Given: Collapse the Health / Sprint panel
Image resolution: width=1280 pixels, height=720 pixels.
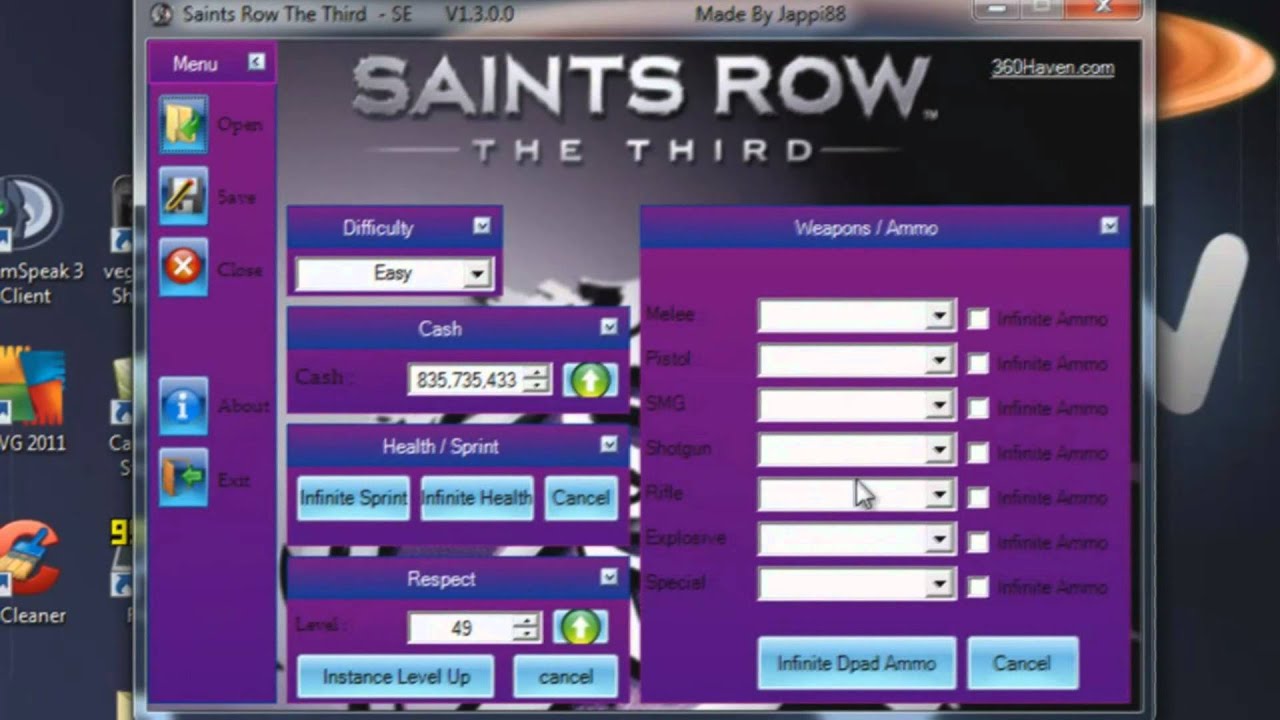Looking at the screenshot, I should click(609, 445).
